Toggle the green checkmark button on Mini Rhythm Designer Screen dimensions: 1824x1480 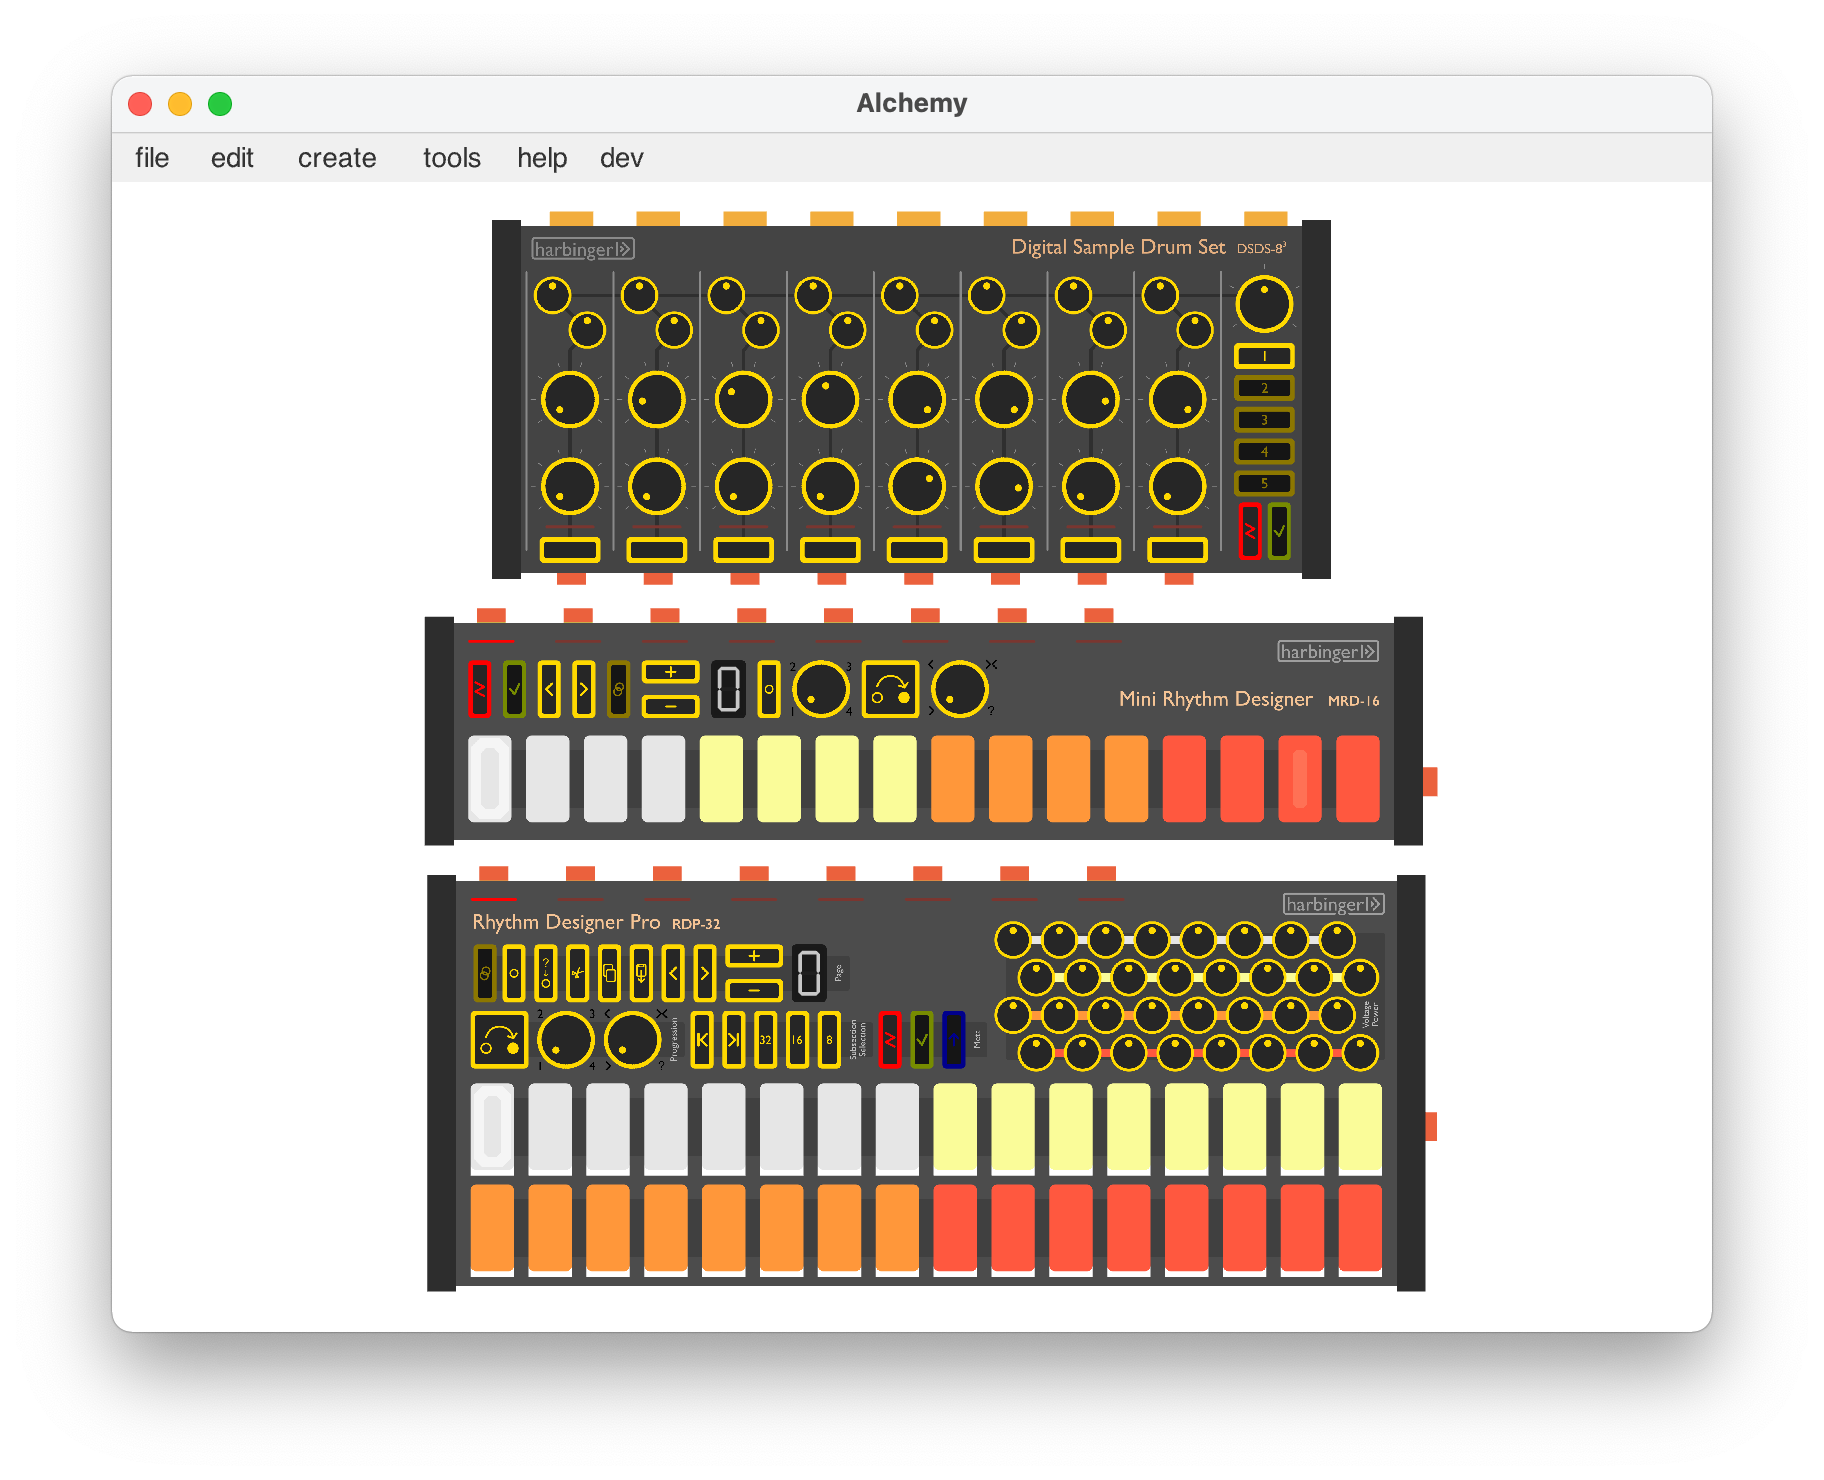pos(514,689)
